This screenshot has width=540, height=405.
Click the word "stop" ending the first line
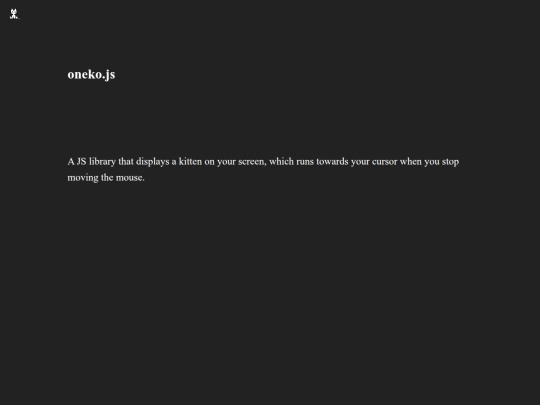coord(450,162)
